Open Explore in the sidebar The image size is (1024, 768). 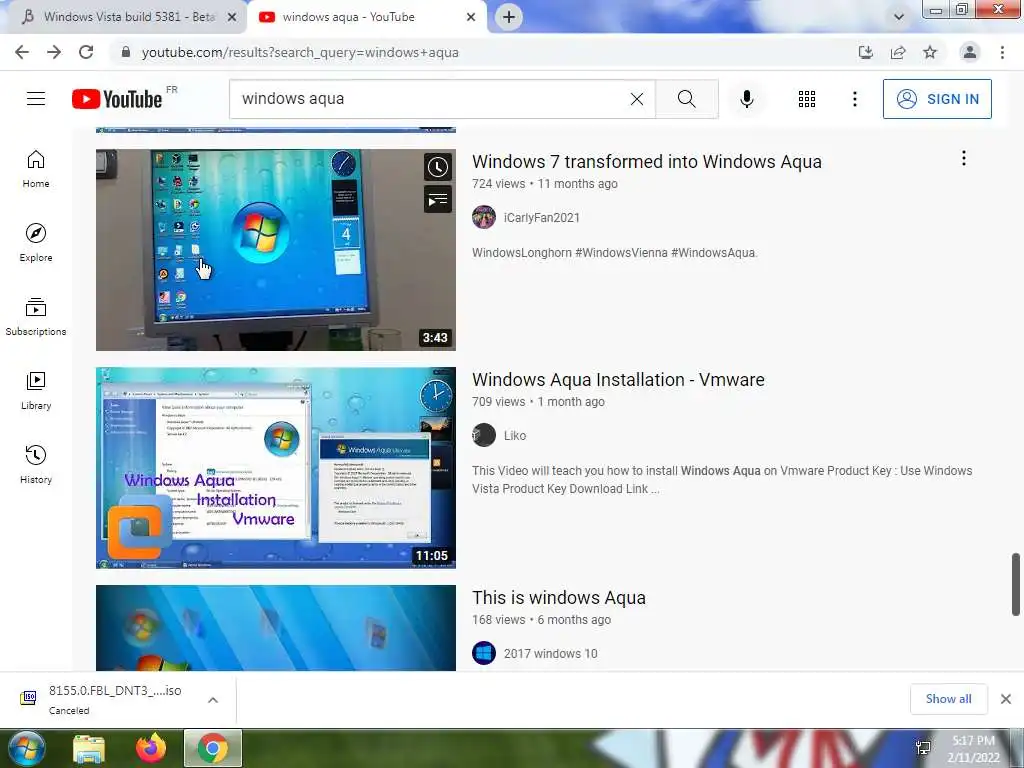pos(36,243)
